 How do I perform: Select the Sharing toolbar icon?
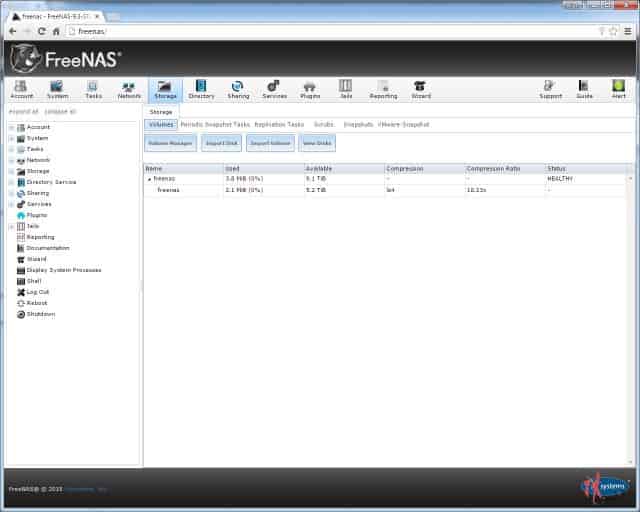238,89
